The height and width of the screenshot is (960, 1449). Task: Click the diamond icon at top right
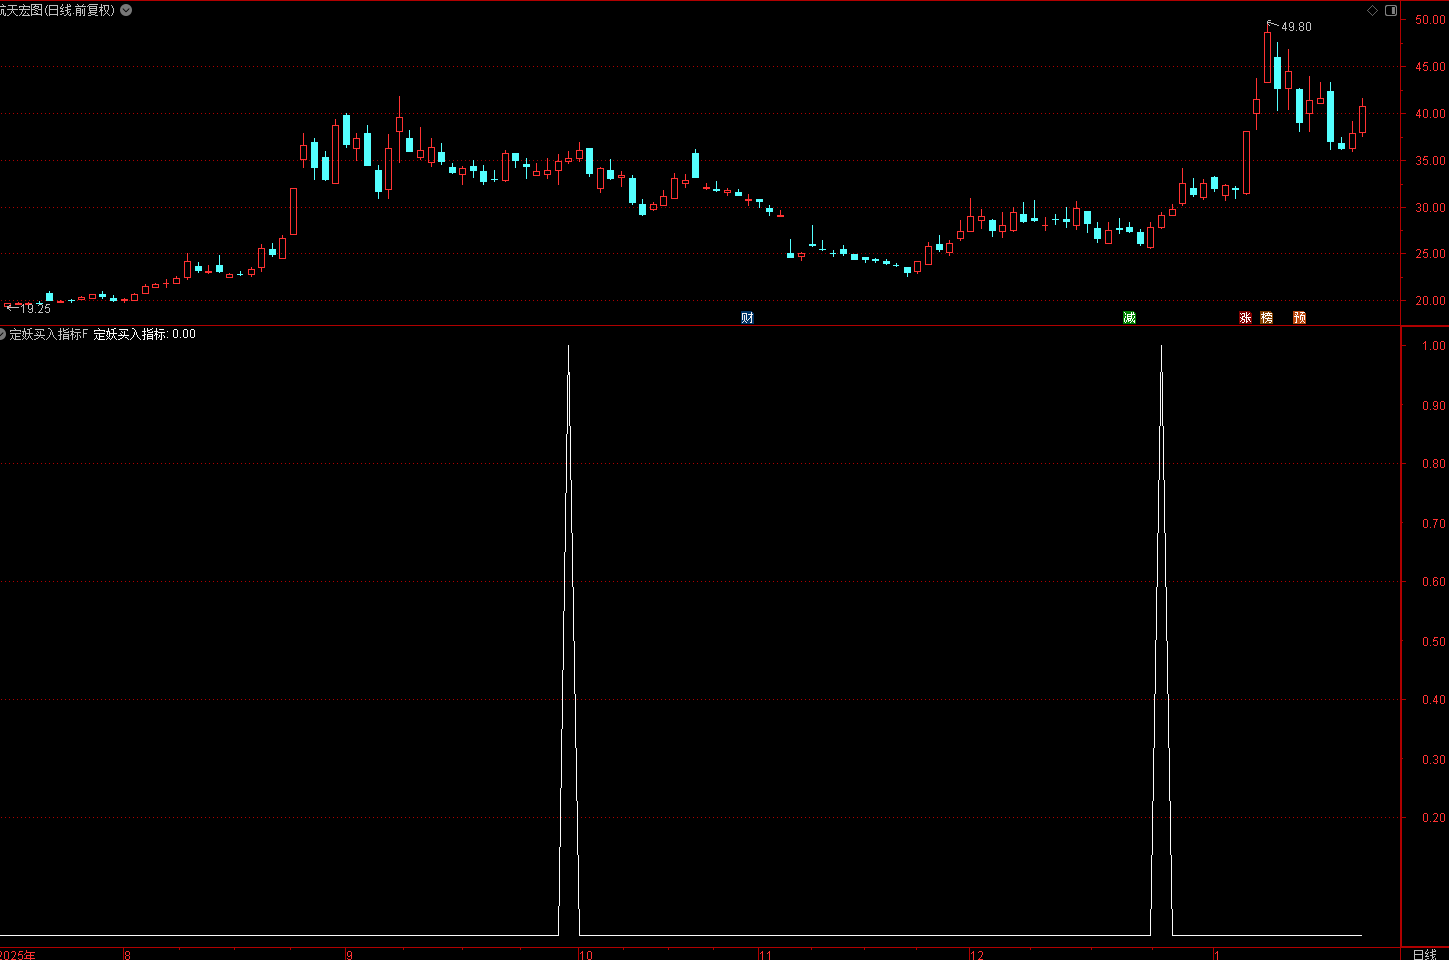1373,11
